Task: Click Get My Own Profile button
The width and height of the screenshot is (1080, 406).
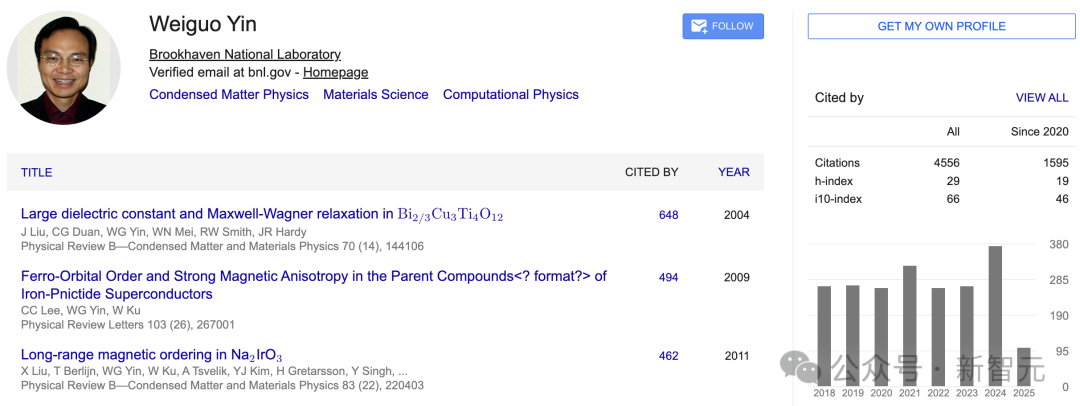Action: click(x=941, y=26)
